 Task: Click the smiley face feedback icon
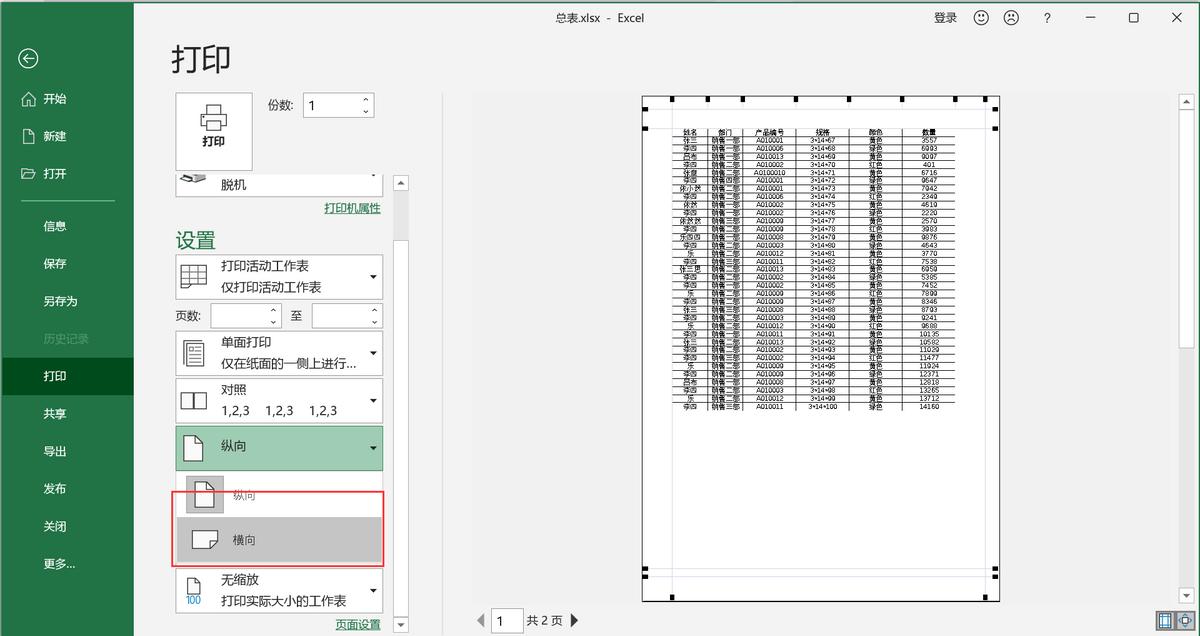tap(981, 18)
